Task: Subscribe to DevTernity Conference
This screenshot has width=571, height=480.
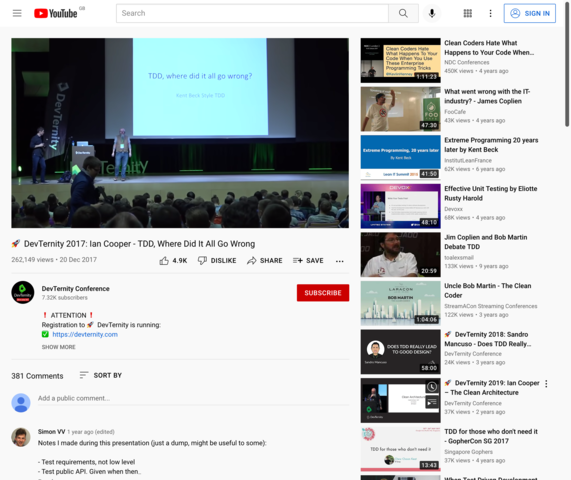Action: 323,293
